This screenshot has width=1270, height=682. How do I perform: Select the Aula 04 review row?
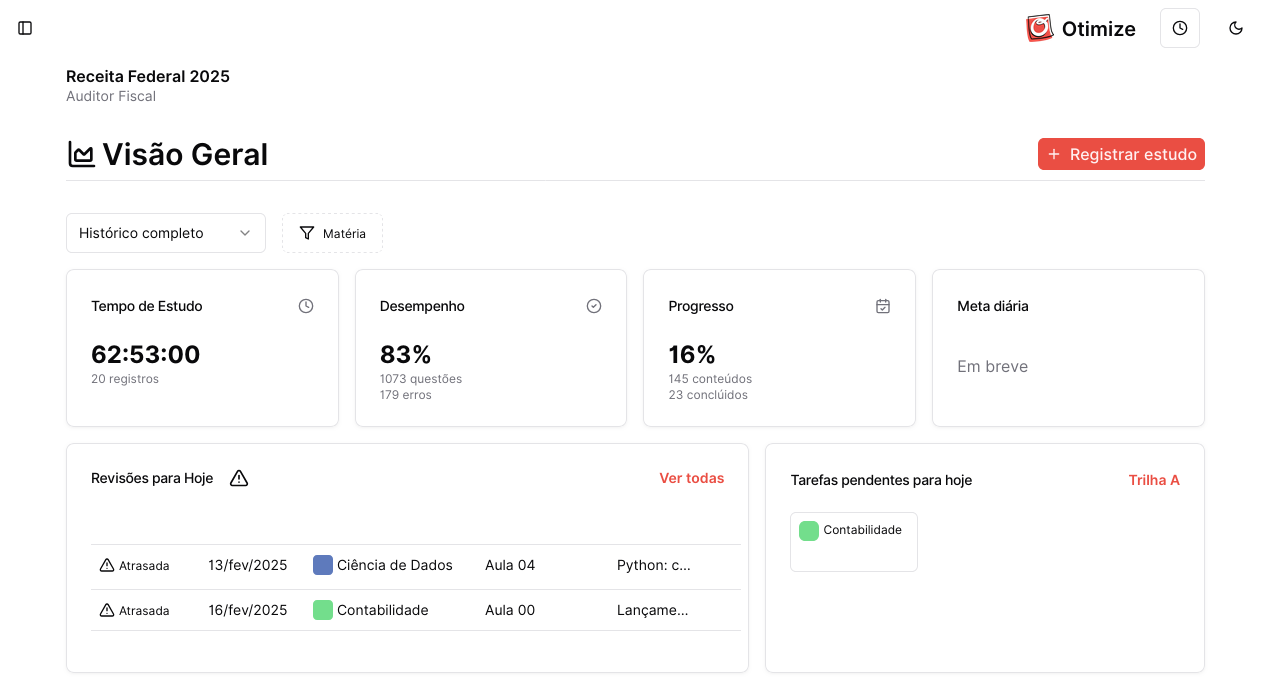coord(510,565)
